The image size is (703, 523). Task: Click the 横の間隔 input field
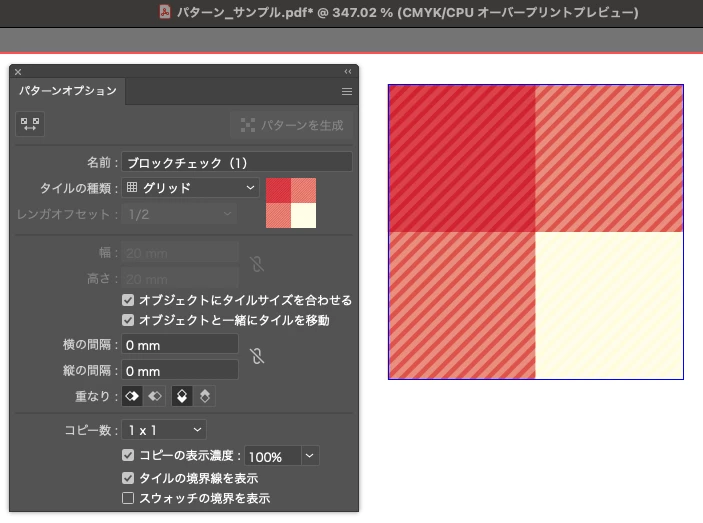180,345
